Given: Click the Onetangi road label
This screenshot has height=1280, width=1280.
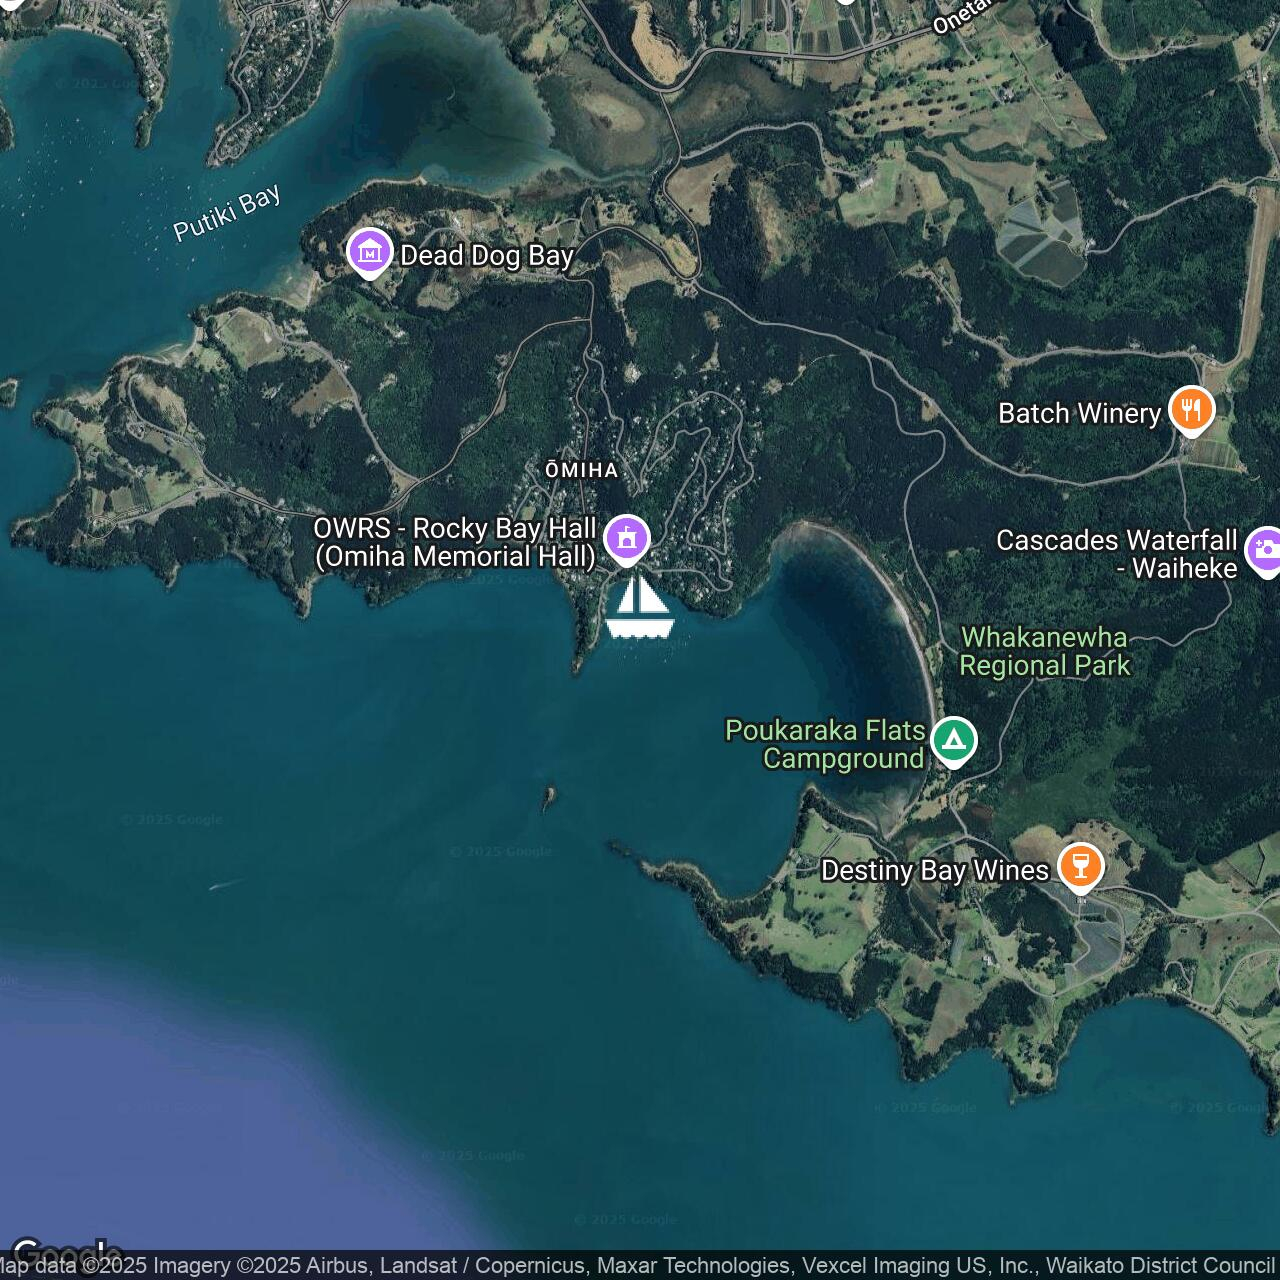Looking at the screenshot, I should (x=962, y=16).
